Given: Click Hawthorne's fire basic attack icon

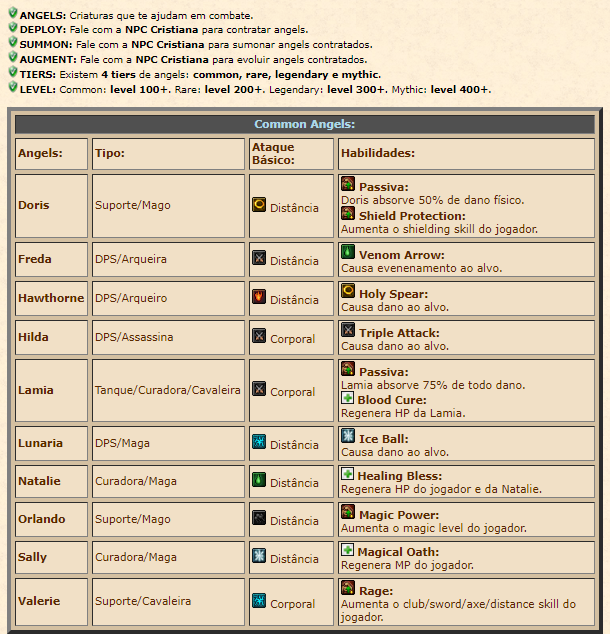Looking at the screenshot, I should click(x=259, y=296).
